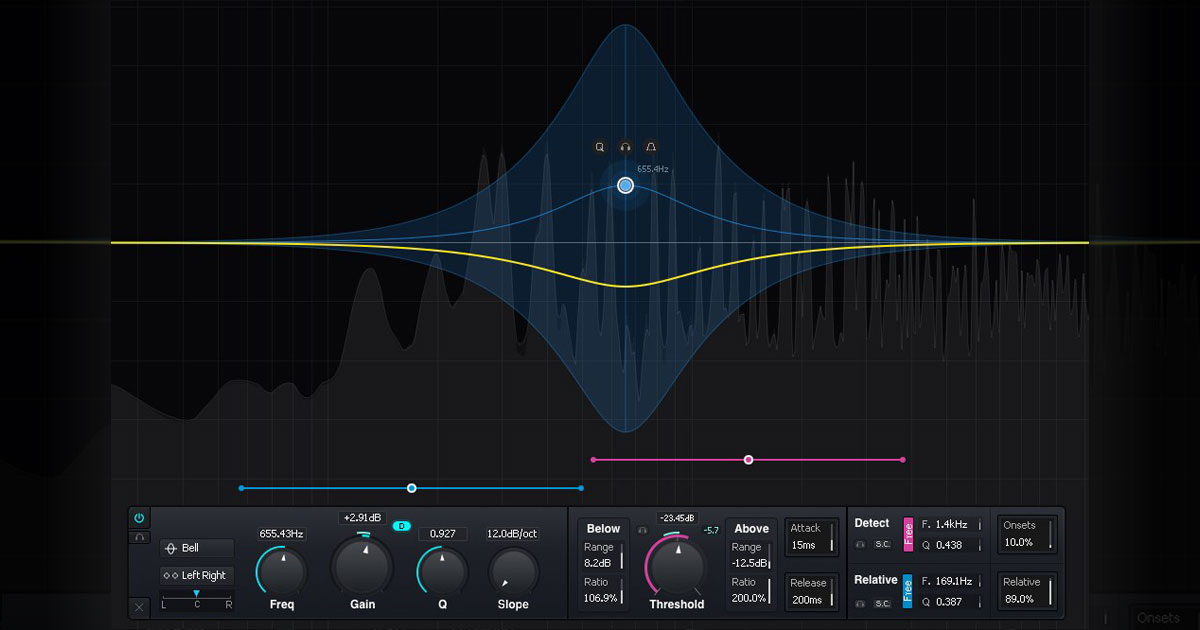The width and height of the screenshot is (1200, 630).
Task: Select the 0.927 Q value field
Action: click(x=441, y=534)
